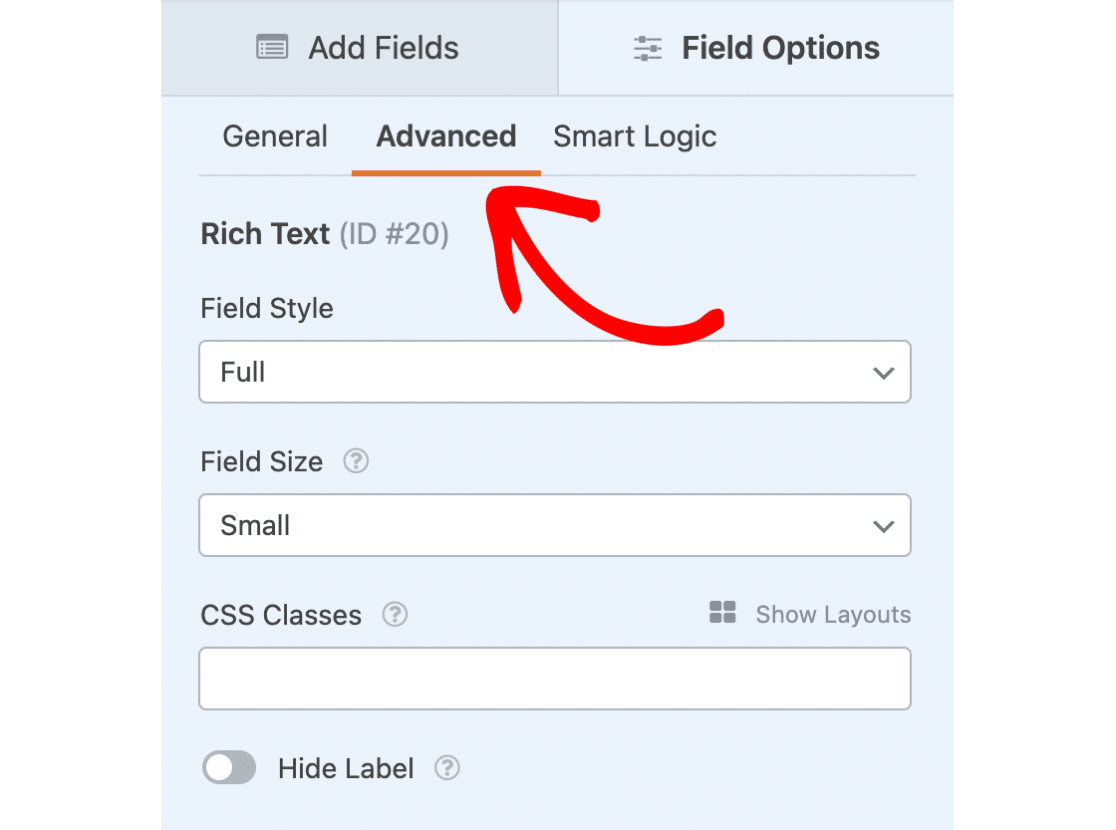Open the dropdown showing Small
This screenshot has width=1116, height=830.
coord(554,526)
